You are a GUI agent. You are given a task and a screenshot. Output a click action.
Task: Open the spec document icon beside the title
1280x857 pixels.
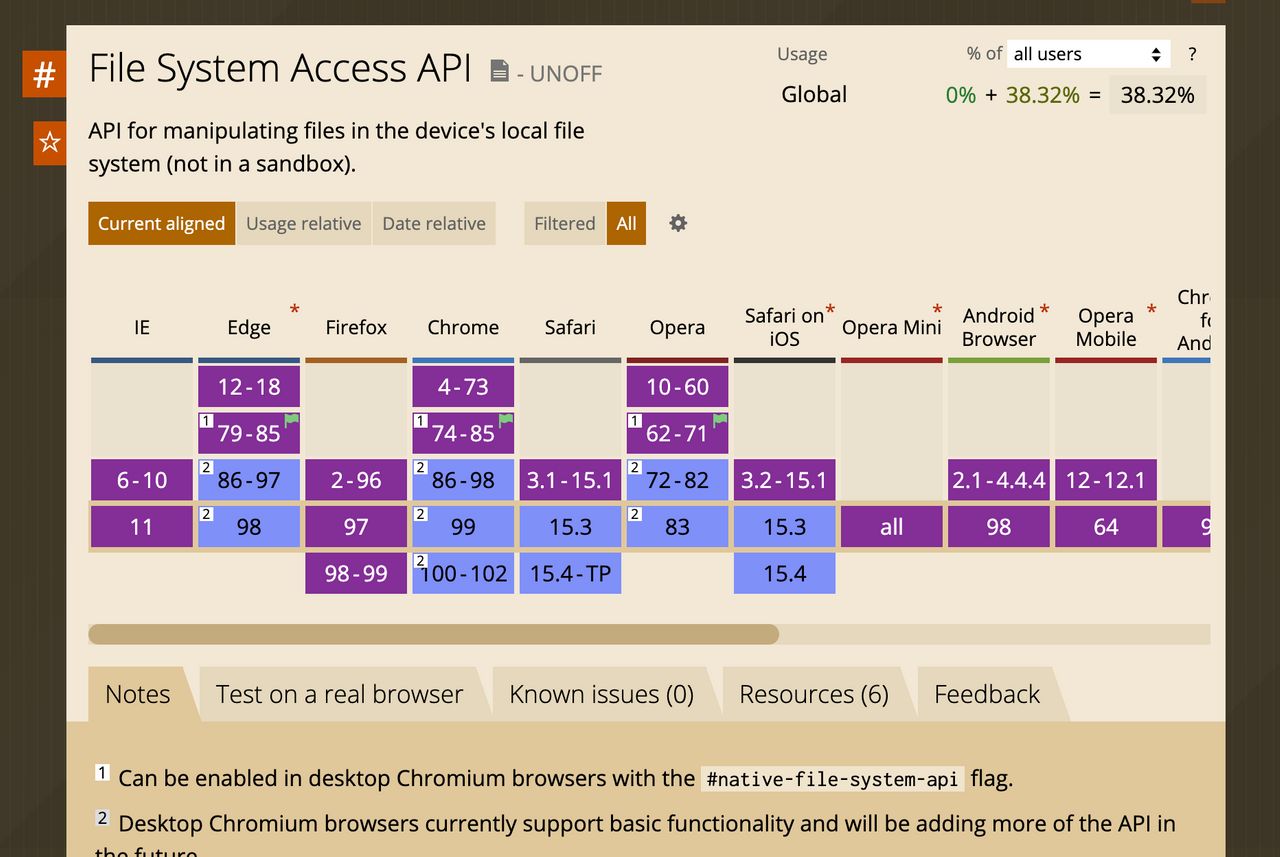click(497, 72)
